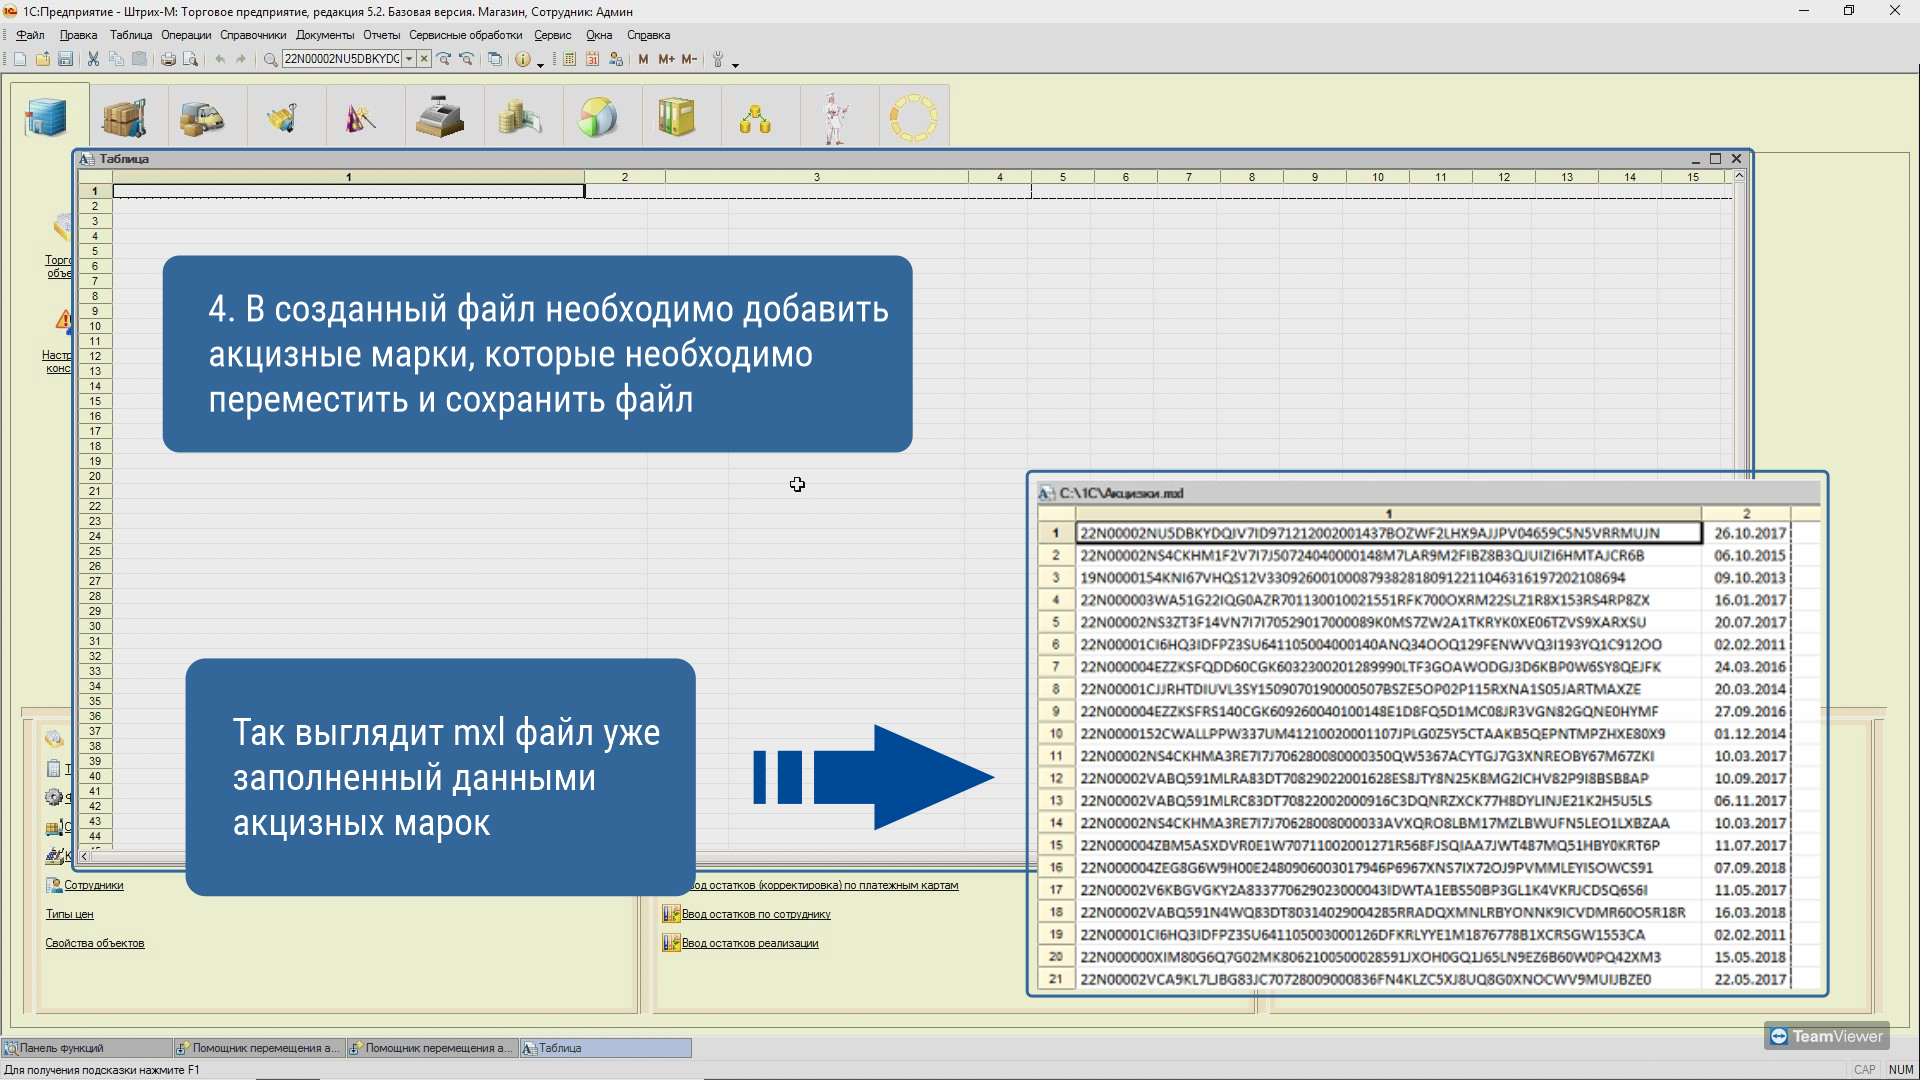
Task: Open the delivery truck section icon
Action: [x=202, y=117]
